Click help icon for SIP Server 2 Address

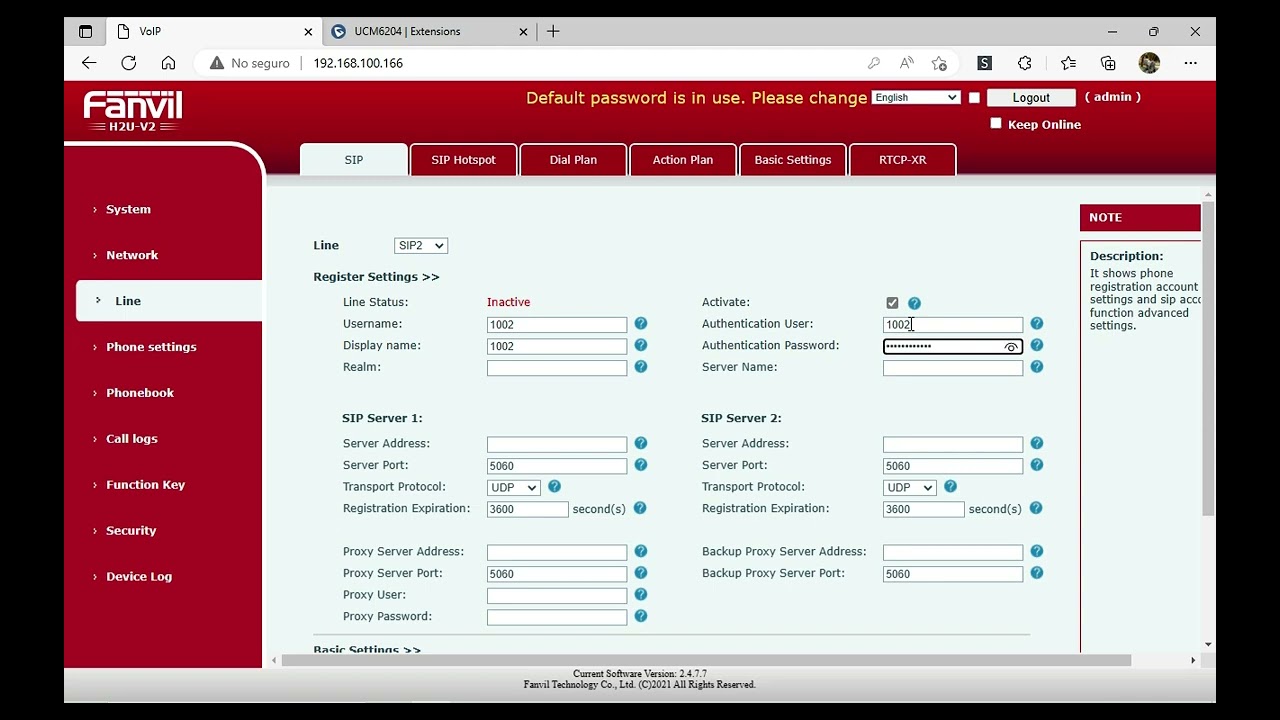(x=1037, y=443)
